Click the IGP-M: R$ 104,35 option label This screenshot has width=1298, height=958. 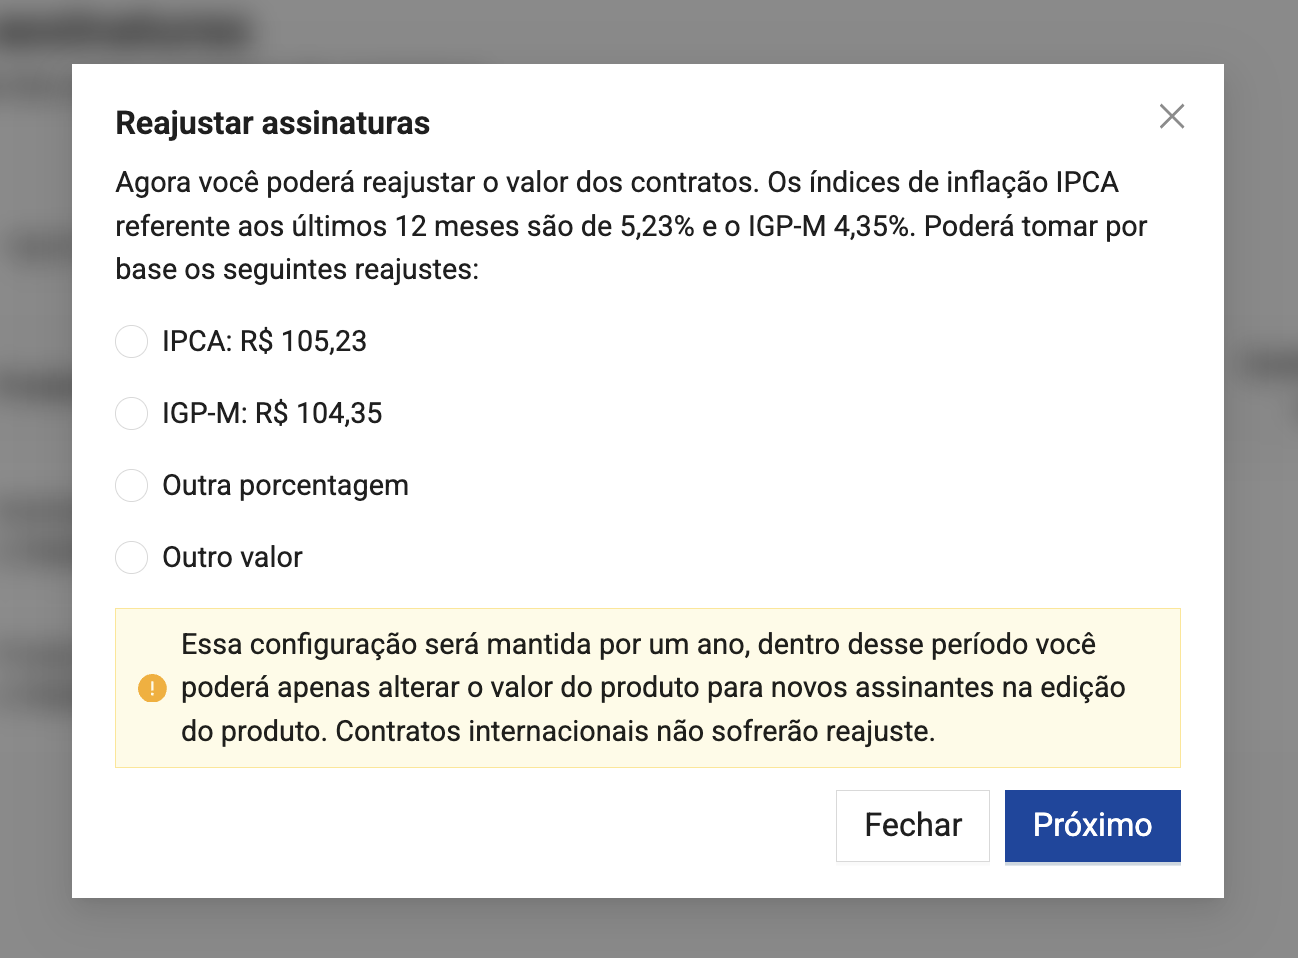(272, 414)
